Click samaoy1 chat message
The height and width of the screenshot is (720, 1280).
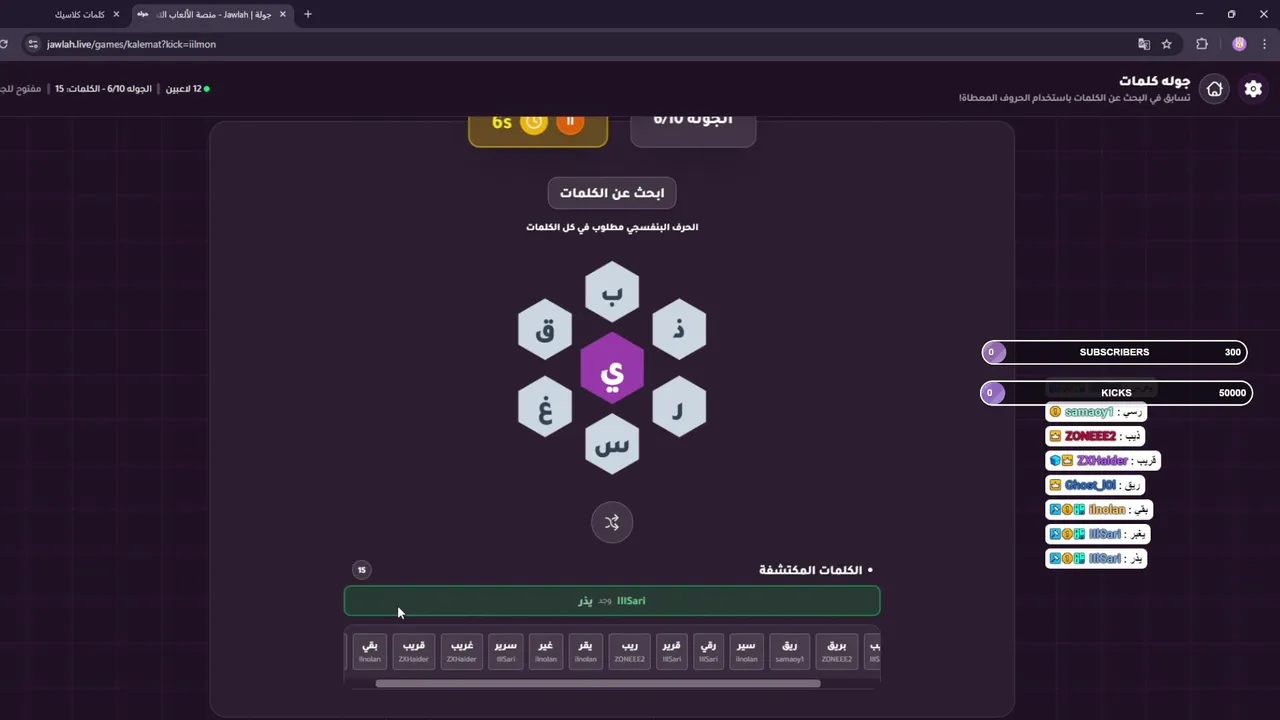1095,412
